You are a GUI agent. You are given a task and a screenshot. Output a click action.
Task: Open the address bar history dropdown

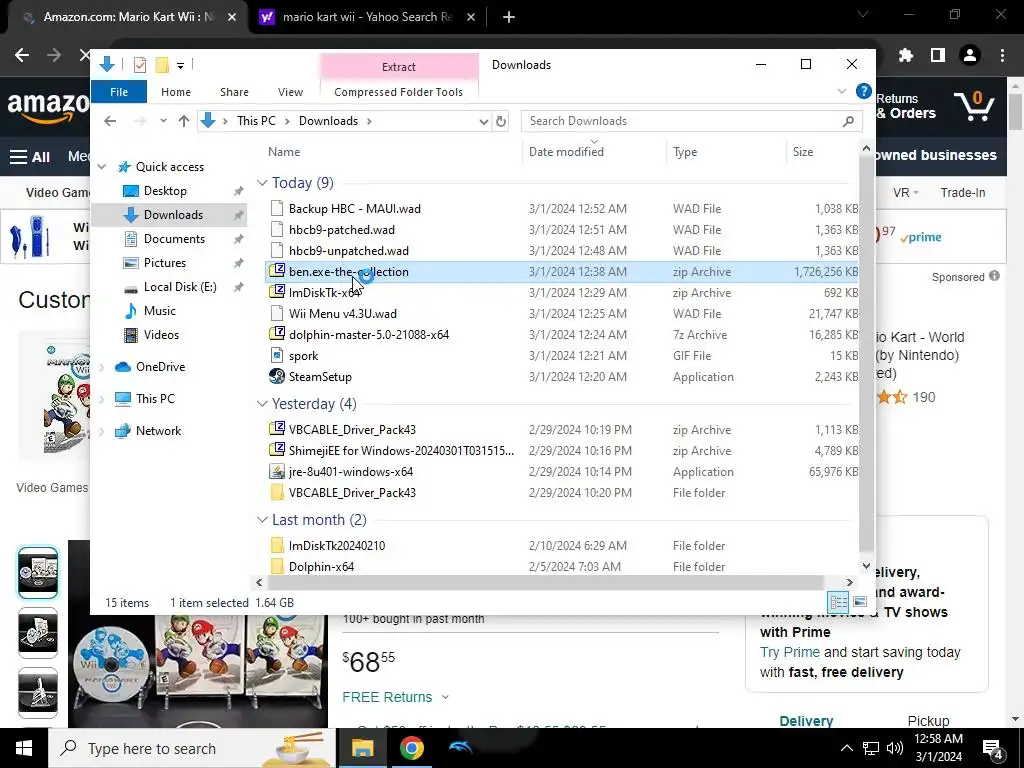(x=483, y=121)
